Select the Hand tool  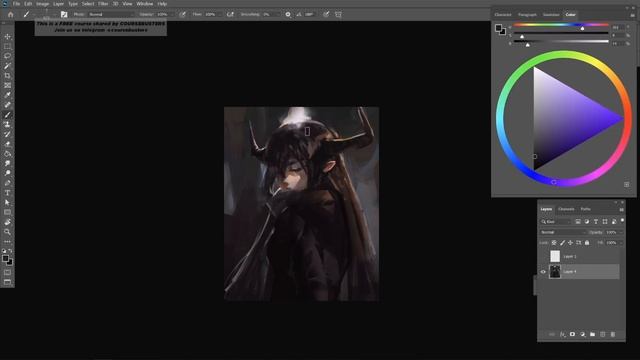coord(7,222)
